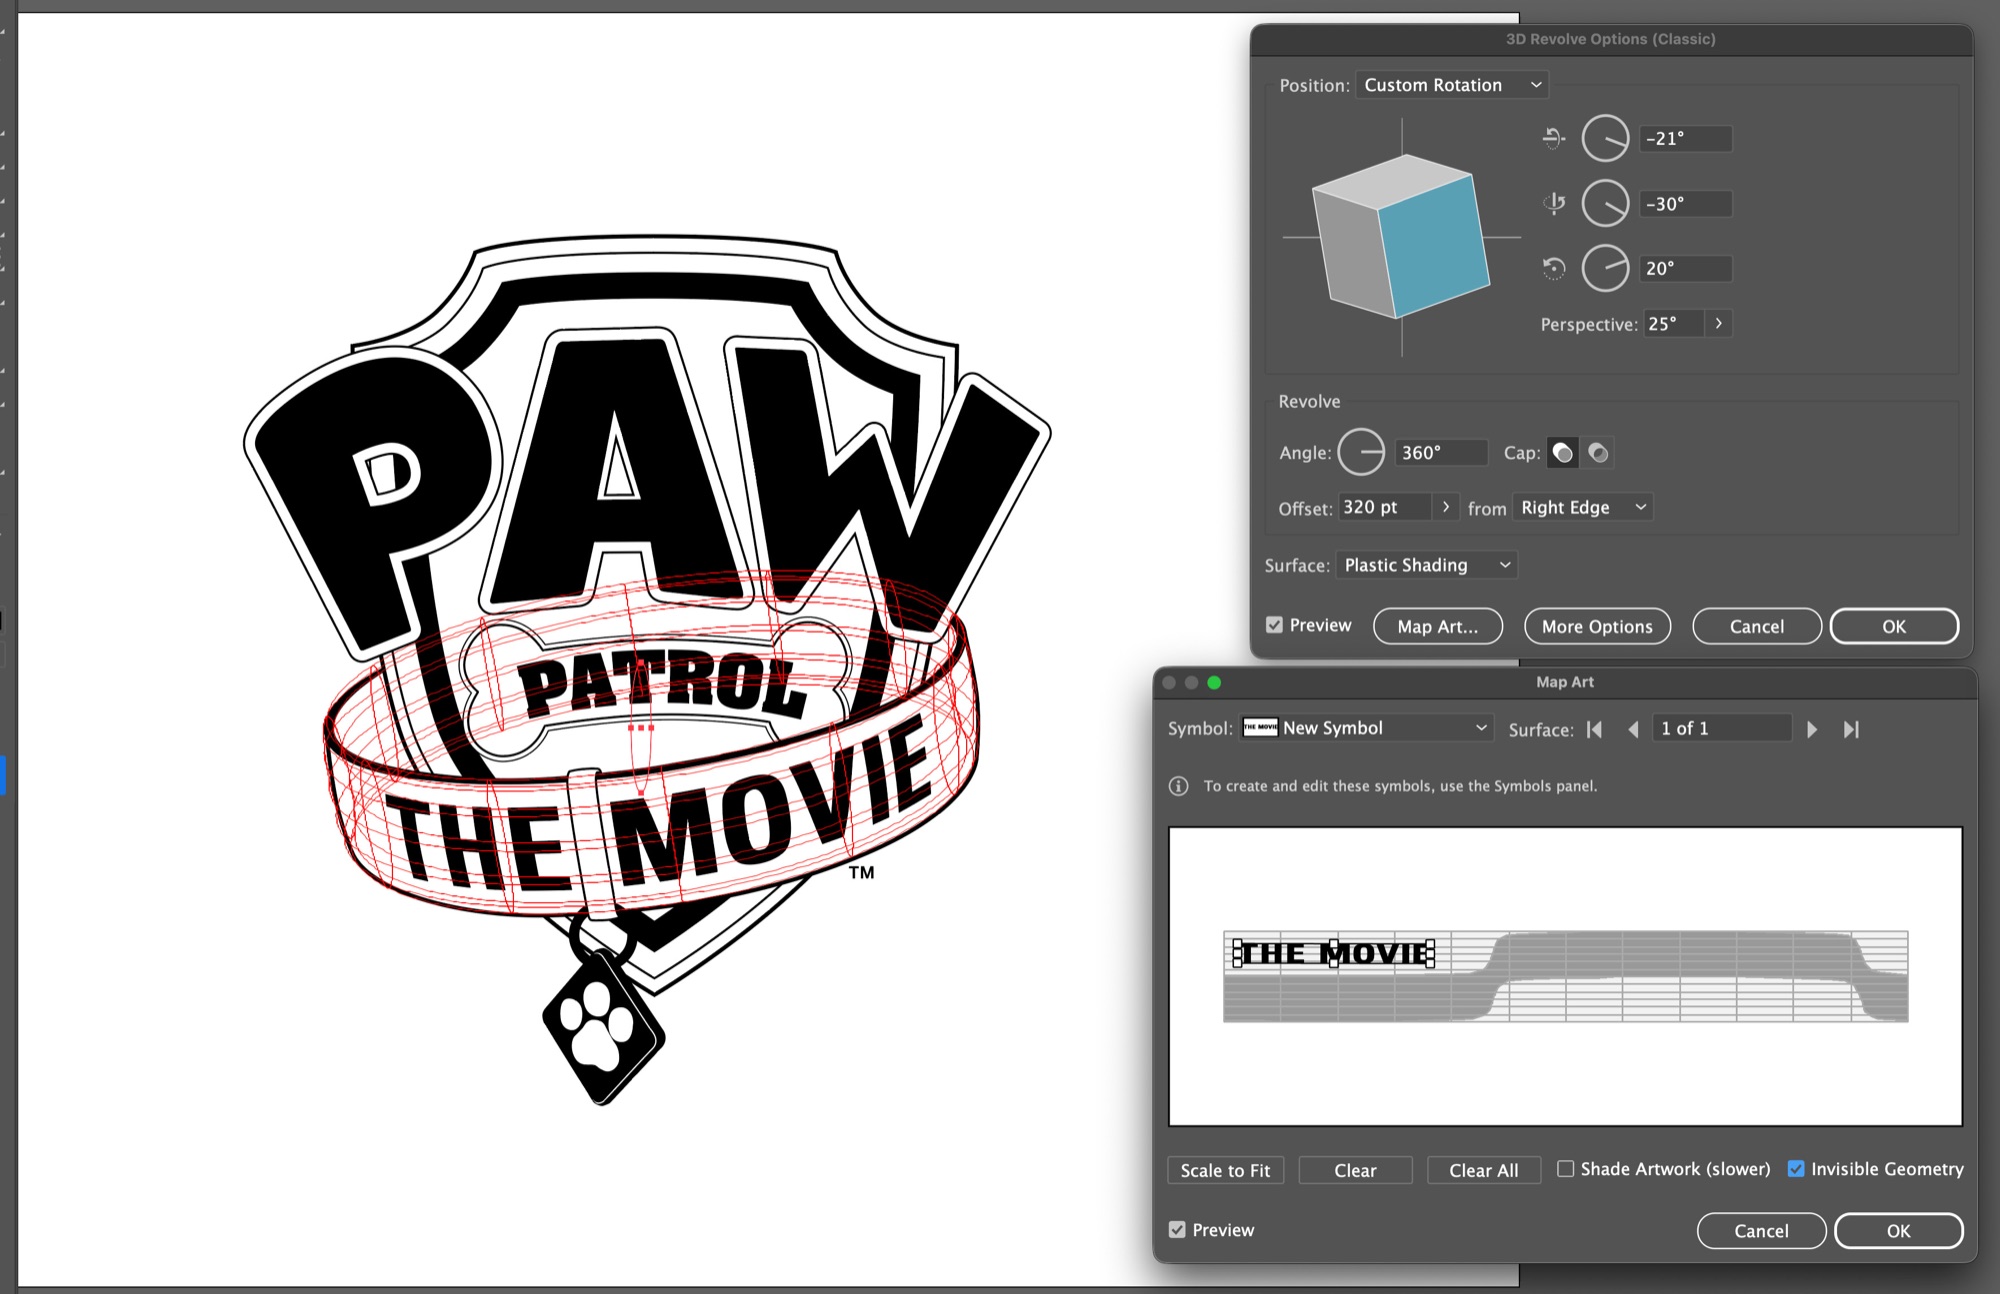Screen dimensions: 2000x1294
Task: Click the Clear All button
Action: click(x=1483, y=1170)
